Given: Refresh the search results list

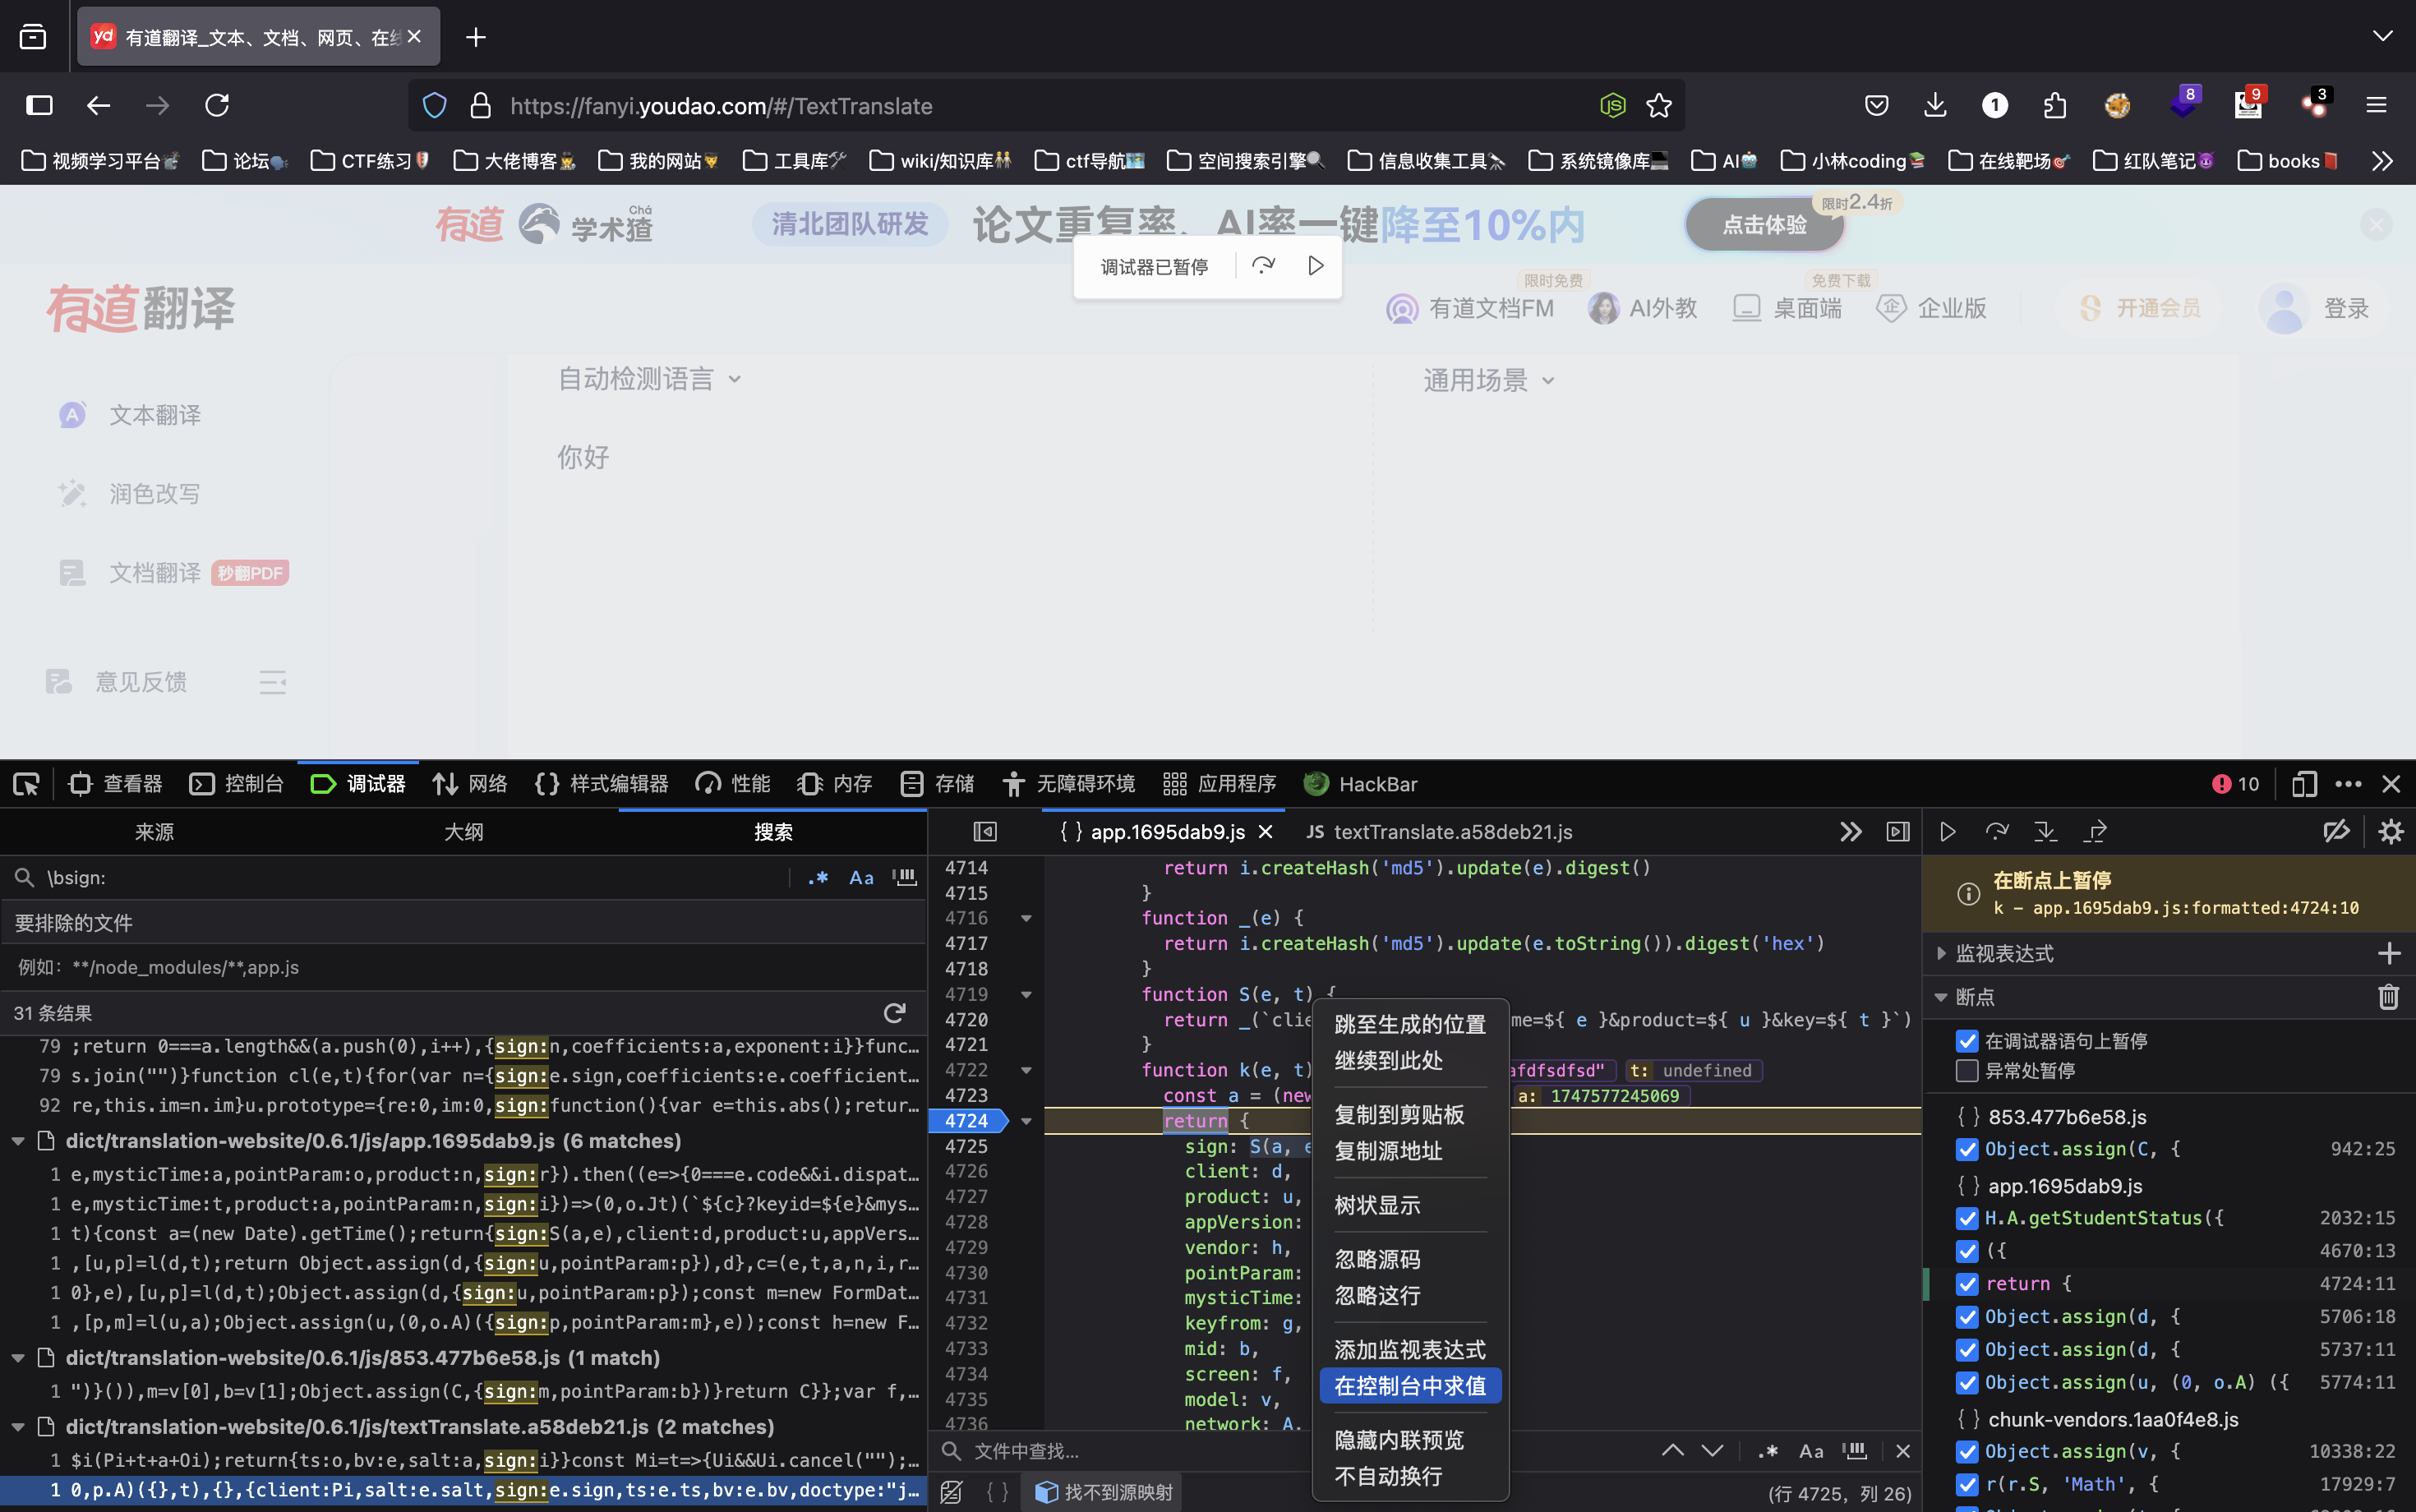Looking at the screenshot, I should pyautogui.click(x=894, y=1013).
